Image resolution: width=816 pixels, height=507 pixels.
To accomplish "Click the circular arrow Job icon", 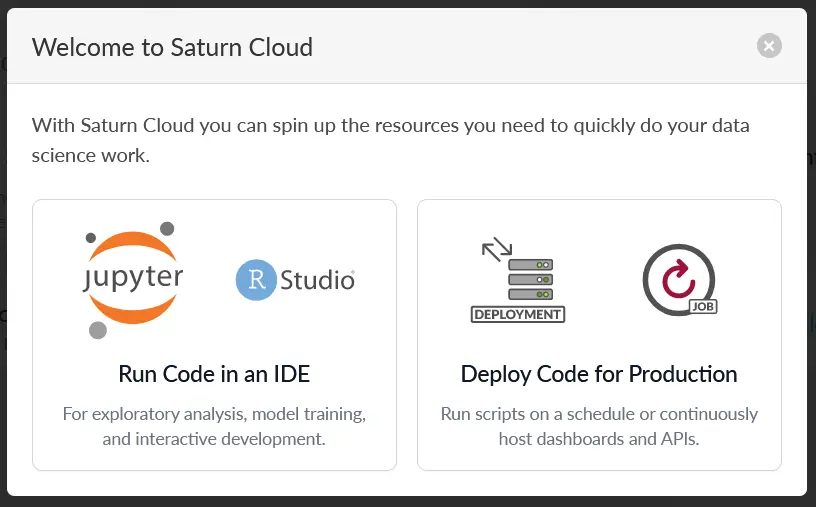I will tap(676, 277).
